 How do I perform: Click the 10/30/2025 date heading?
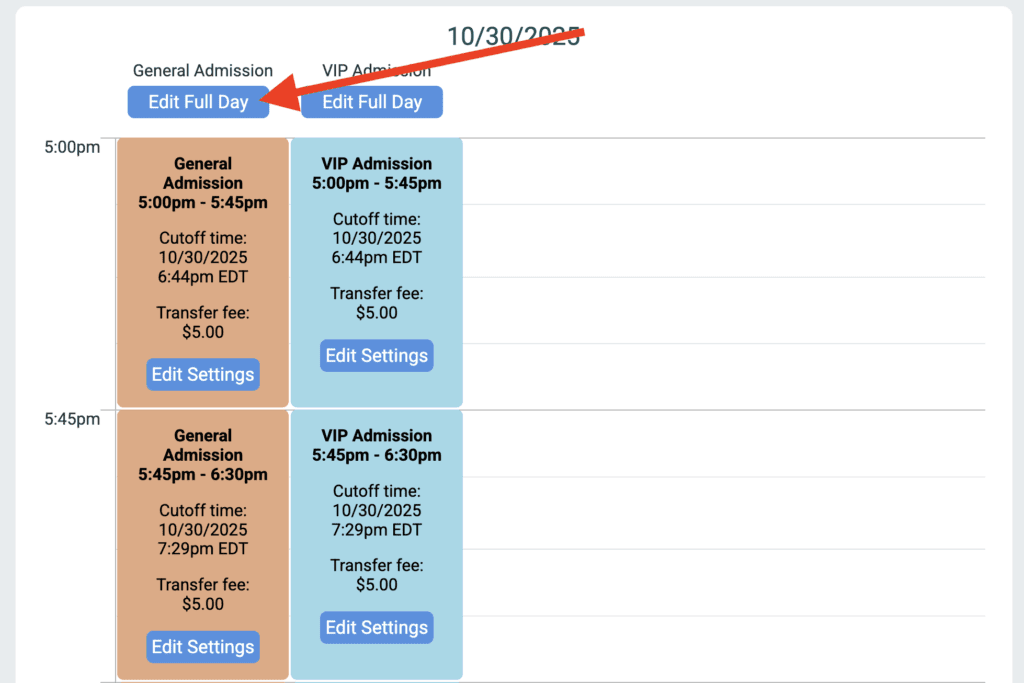coord(513,36)
